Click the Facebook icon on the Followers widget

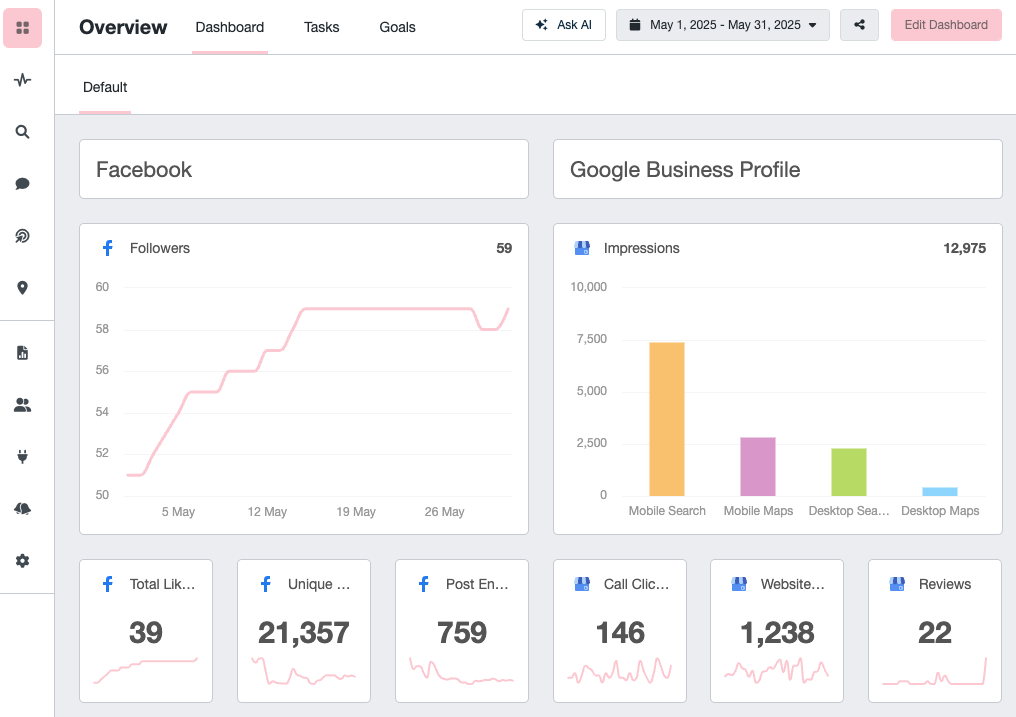click(106, 248)
